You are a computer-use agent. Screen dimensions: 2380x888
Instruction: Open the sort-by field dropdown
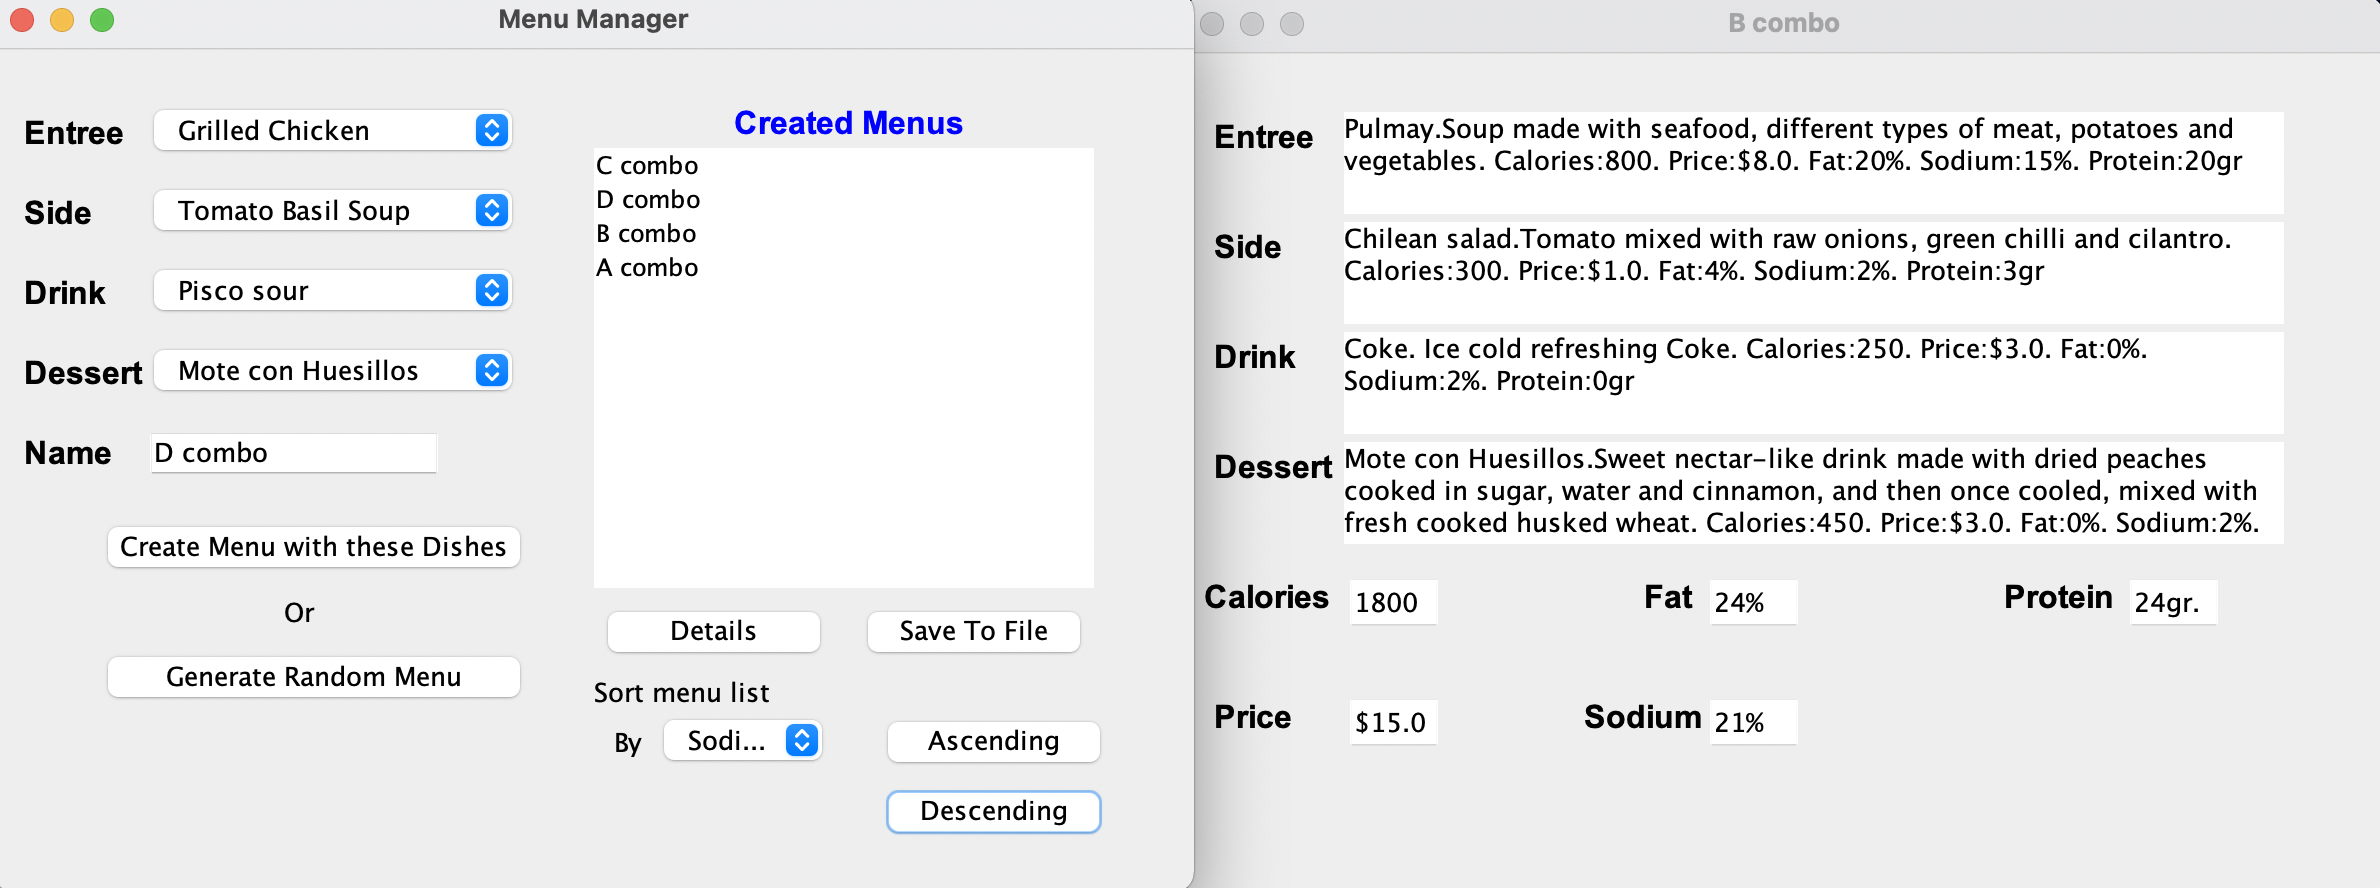[x=743, y=741]
